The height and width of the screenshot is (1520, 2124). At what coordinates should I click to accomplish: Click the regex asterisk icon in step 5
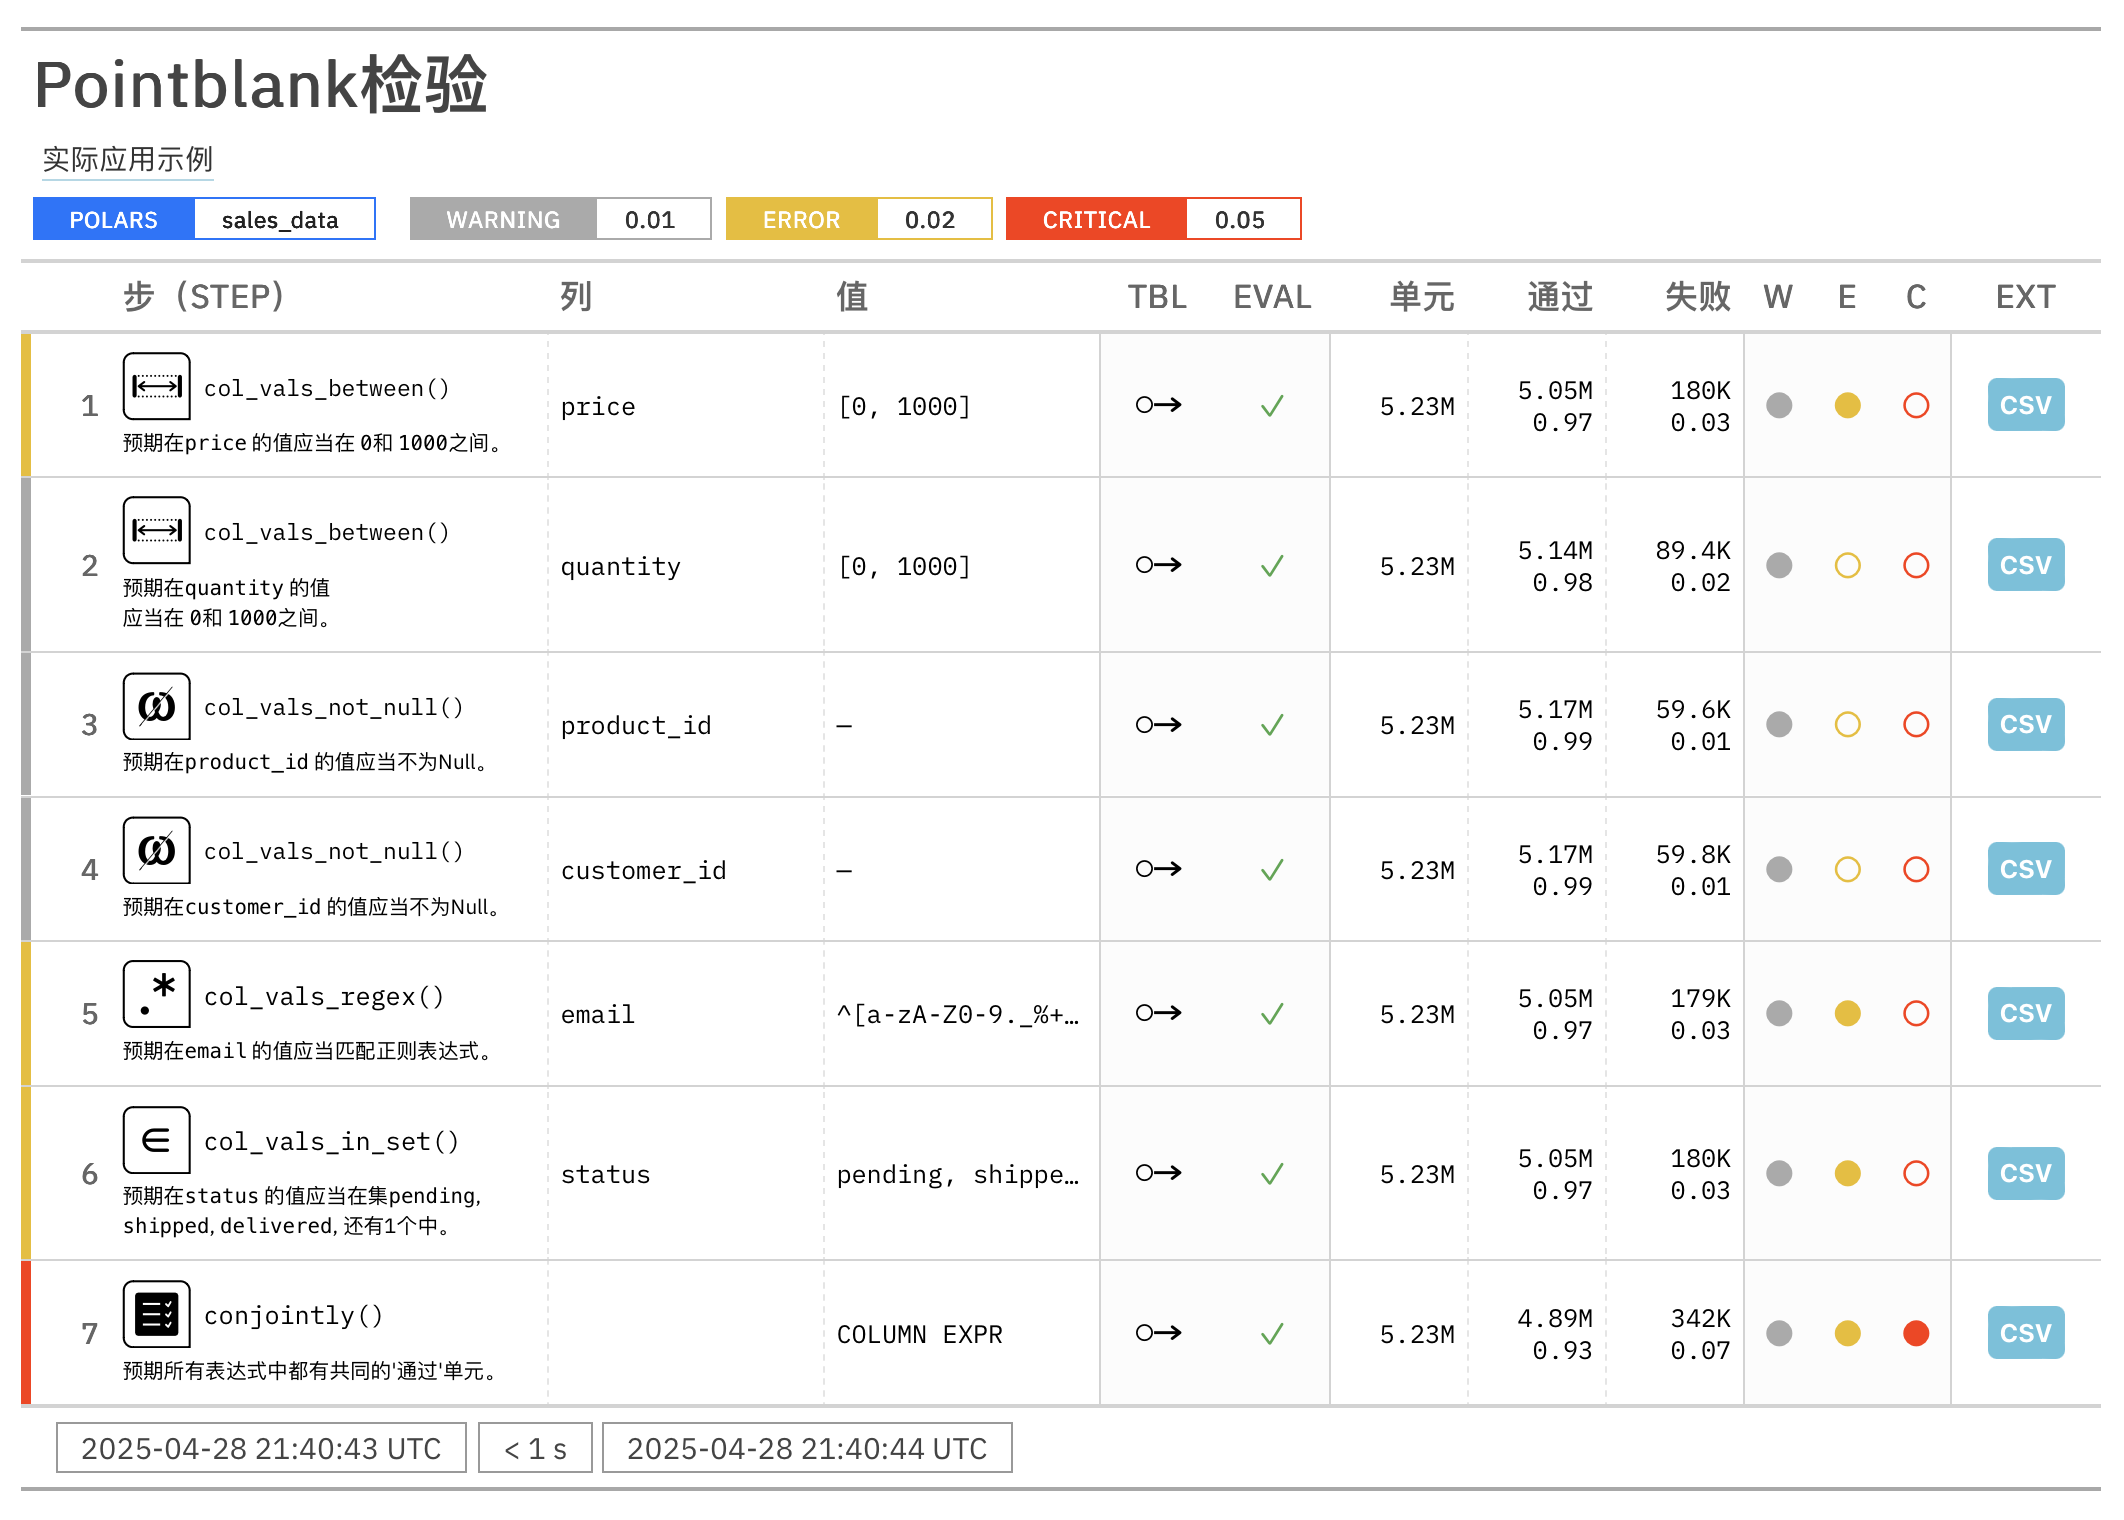[156, 994]
